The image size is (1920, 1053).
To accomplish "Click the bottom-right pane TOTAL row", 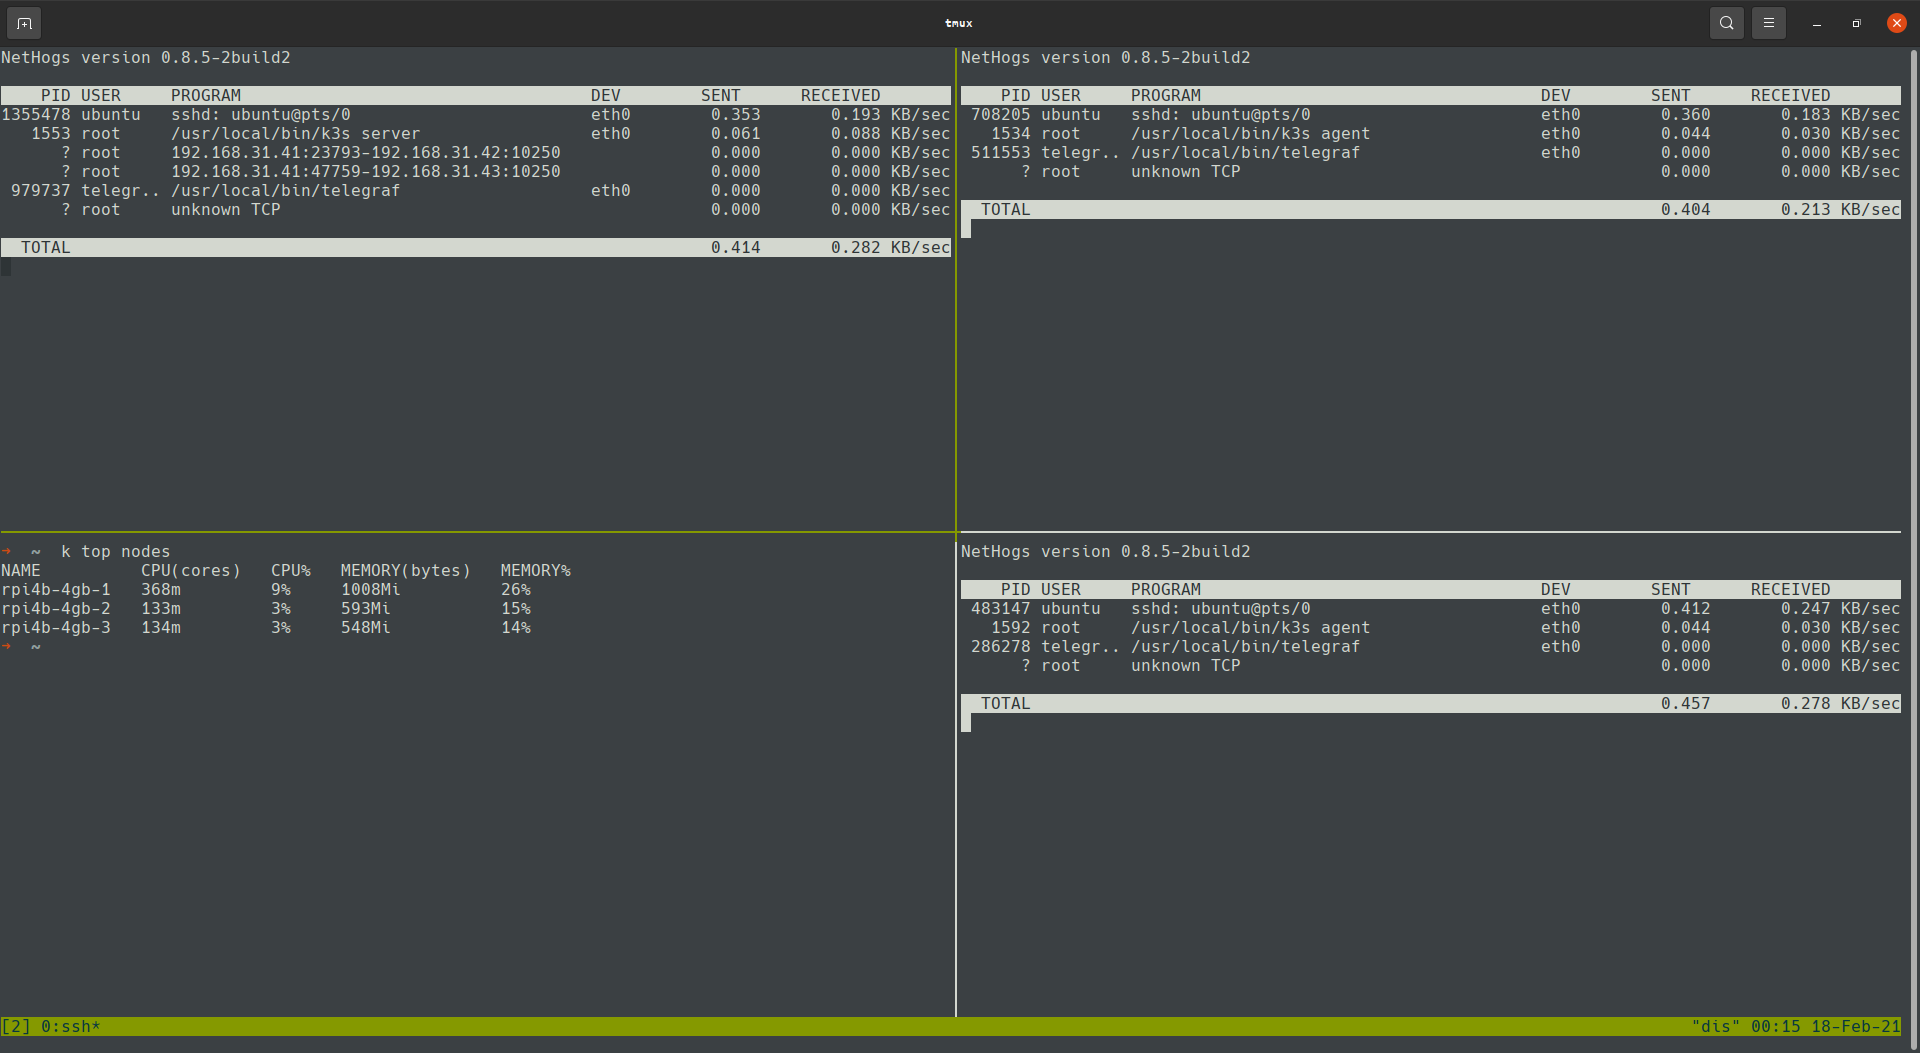I will coord(1430,704).
